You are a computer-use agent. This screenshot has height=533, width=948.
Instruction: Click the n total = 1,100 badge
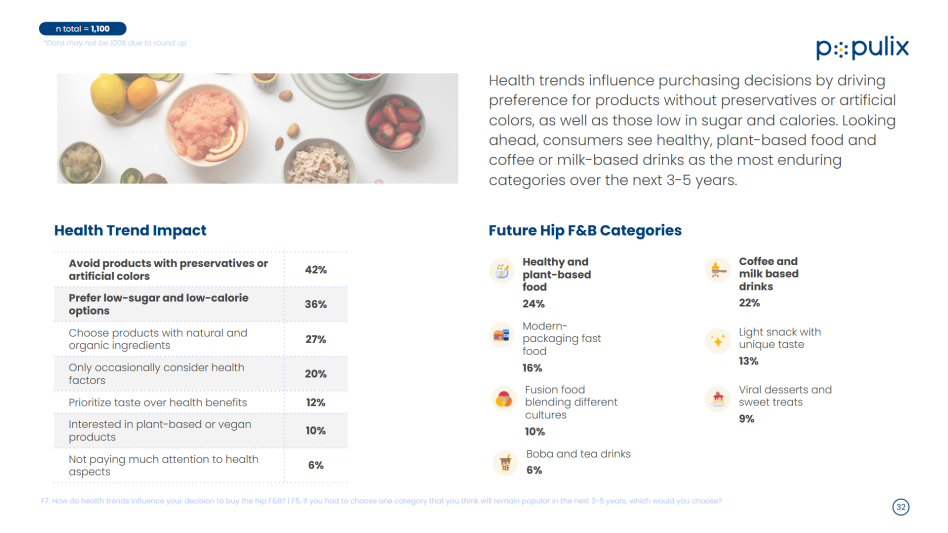tap(83, 28)
